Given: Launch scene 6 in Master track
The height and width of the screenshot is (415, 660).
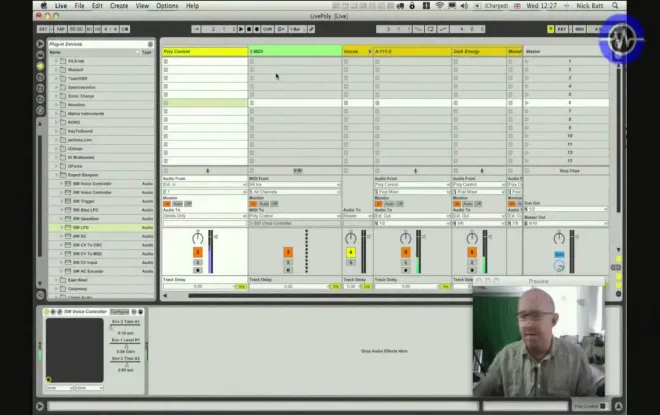Looking at the screenshot, I should click(x=527, y=103).
